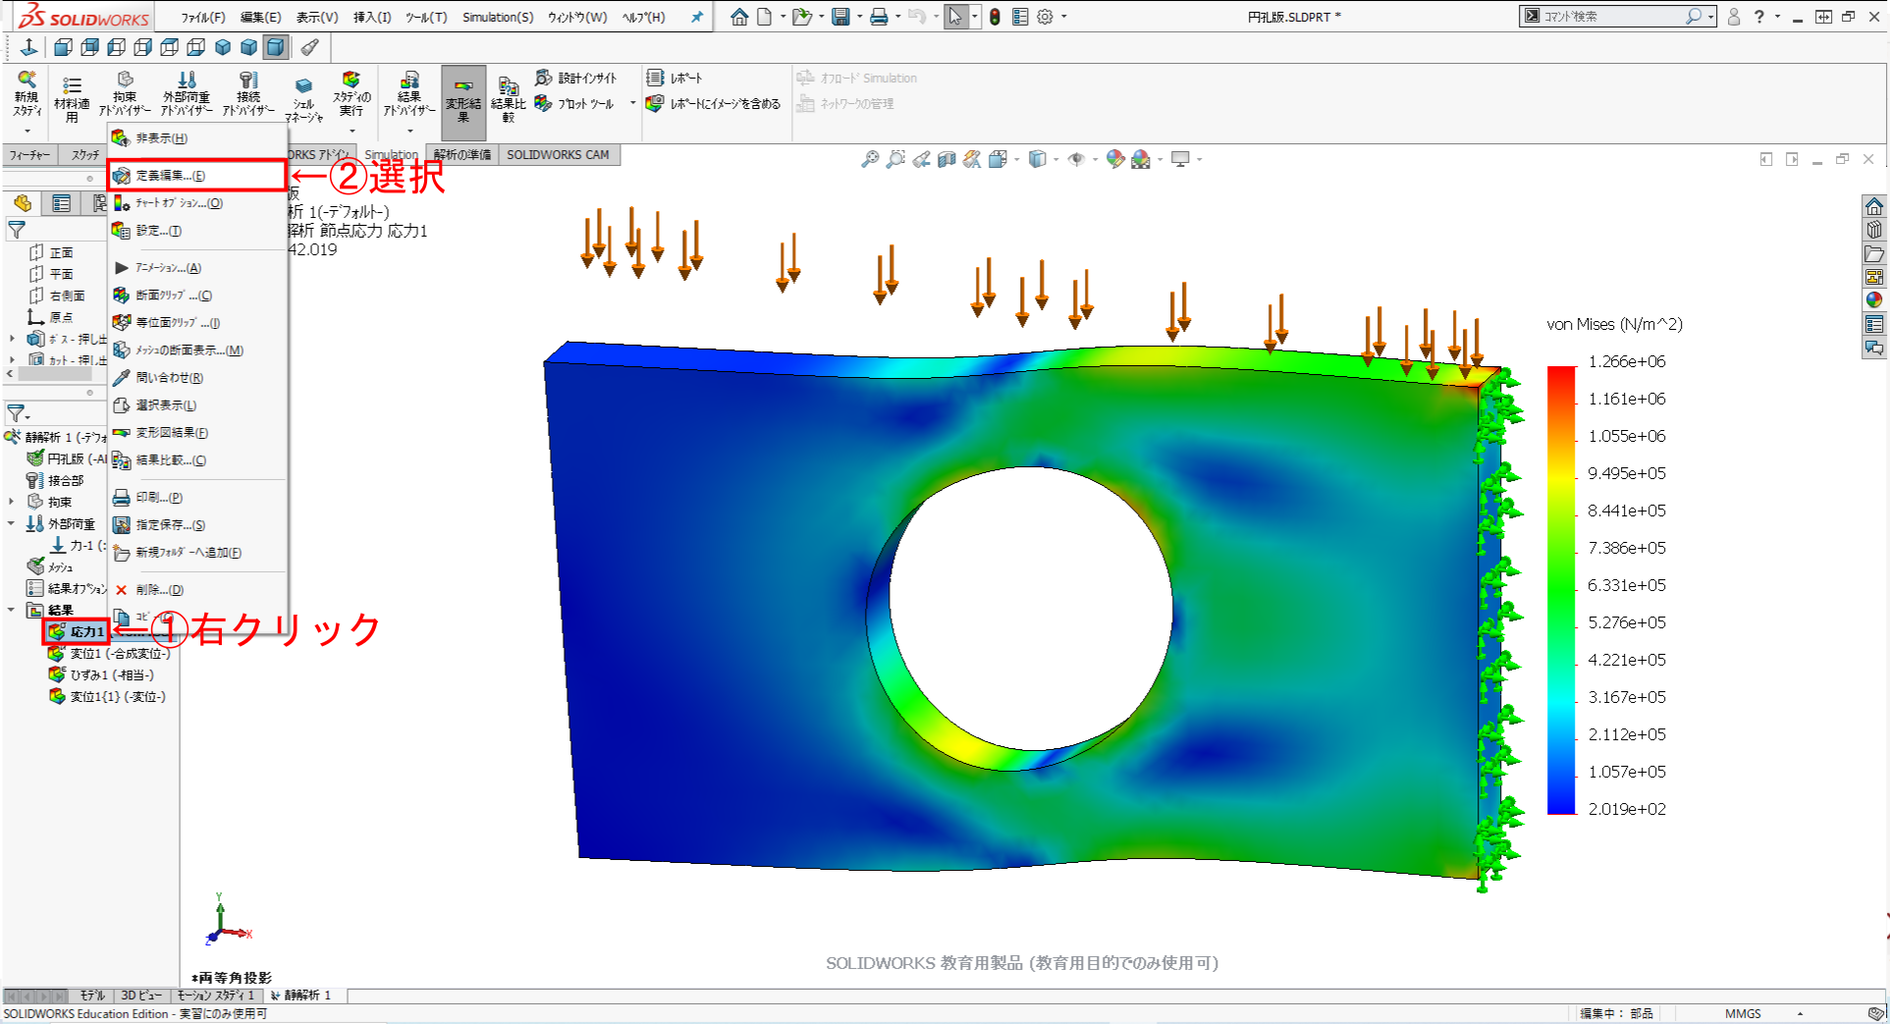Run the study with スタディの実行
The height and width of the screenshot is (1024, 1890).
(x=351, y=93)
